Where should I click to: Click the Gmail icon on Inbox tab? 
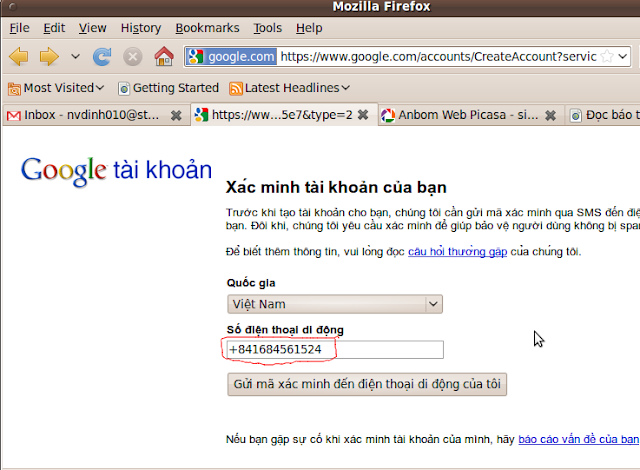14,115
